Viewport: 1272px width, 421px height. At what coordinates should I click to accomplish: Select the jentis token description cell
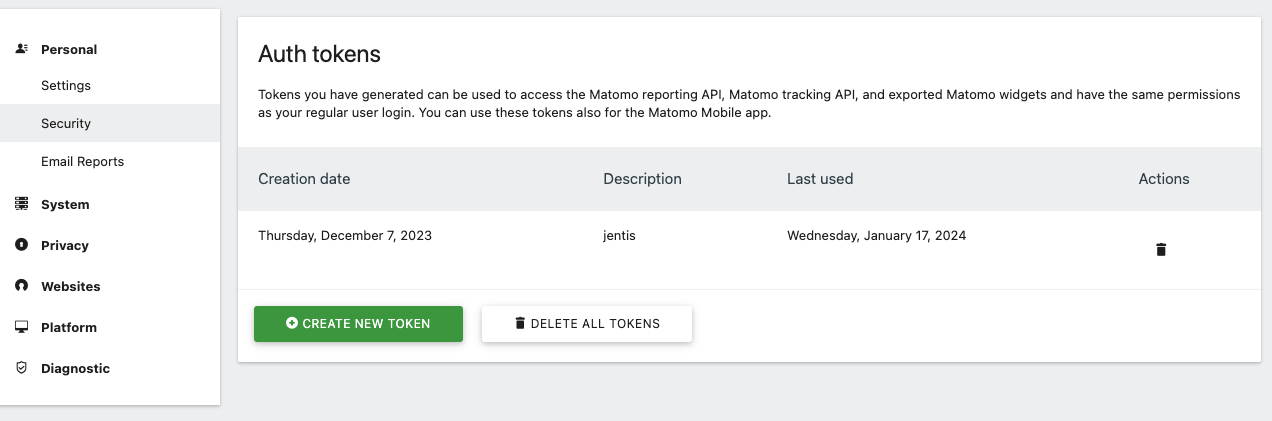point(622,236)
